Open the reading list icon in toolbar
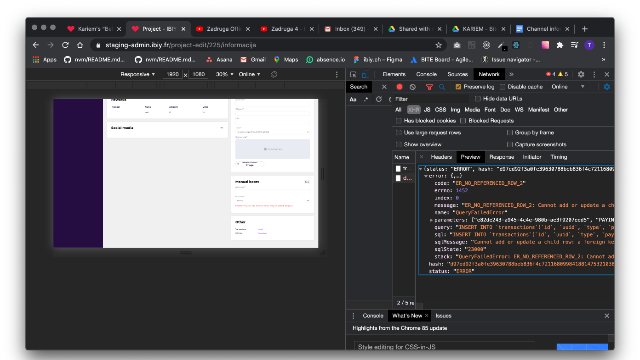 575,45
